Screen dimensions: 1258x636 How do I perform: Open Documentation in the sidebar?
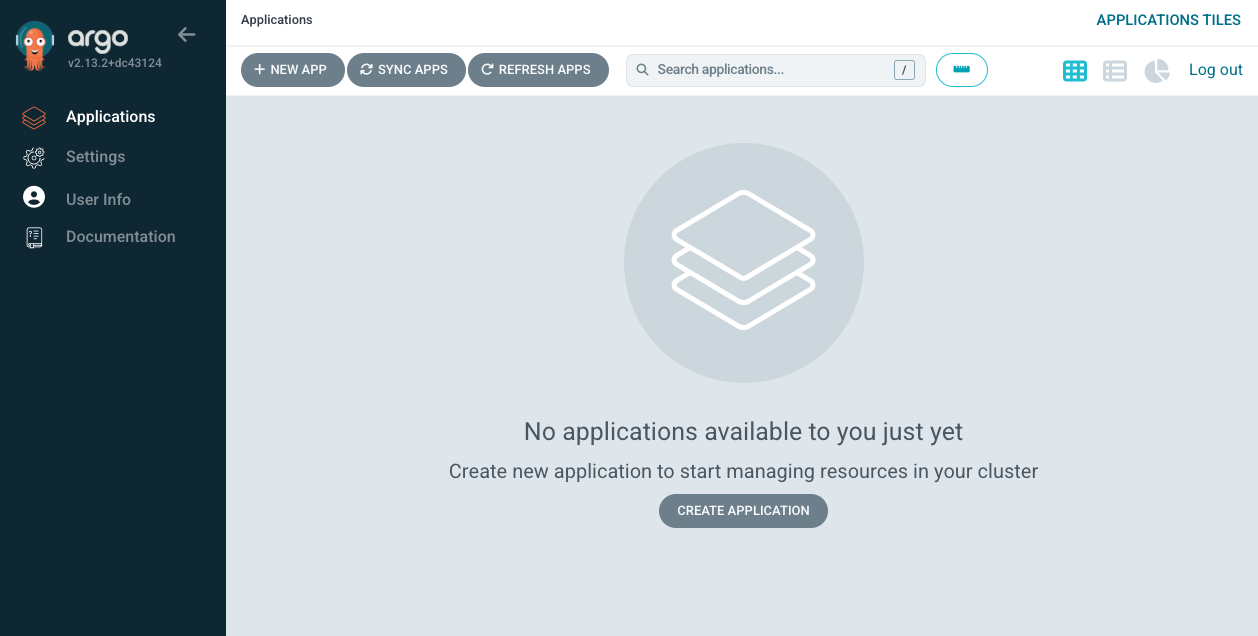click(121, 237)
